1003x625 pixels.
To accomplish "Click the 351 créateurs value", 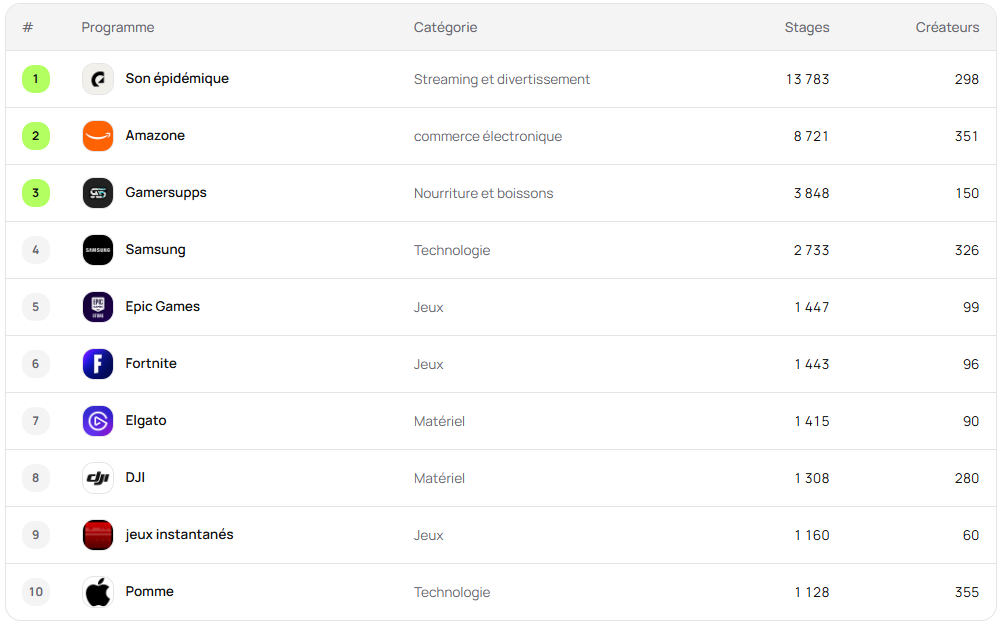I will click(967, 136).
